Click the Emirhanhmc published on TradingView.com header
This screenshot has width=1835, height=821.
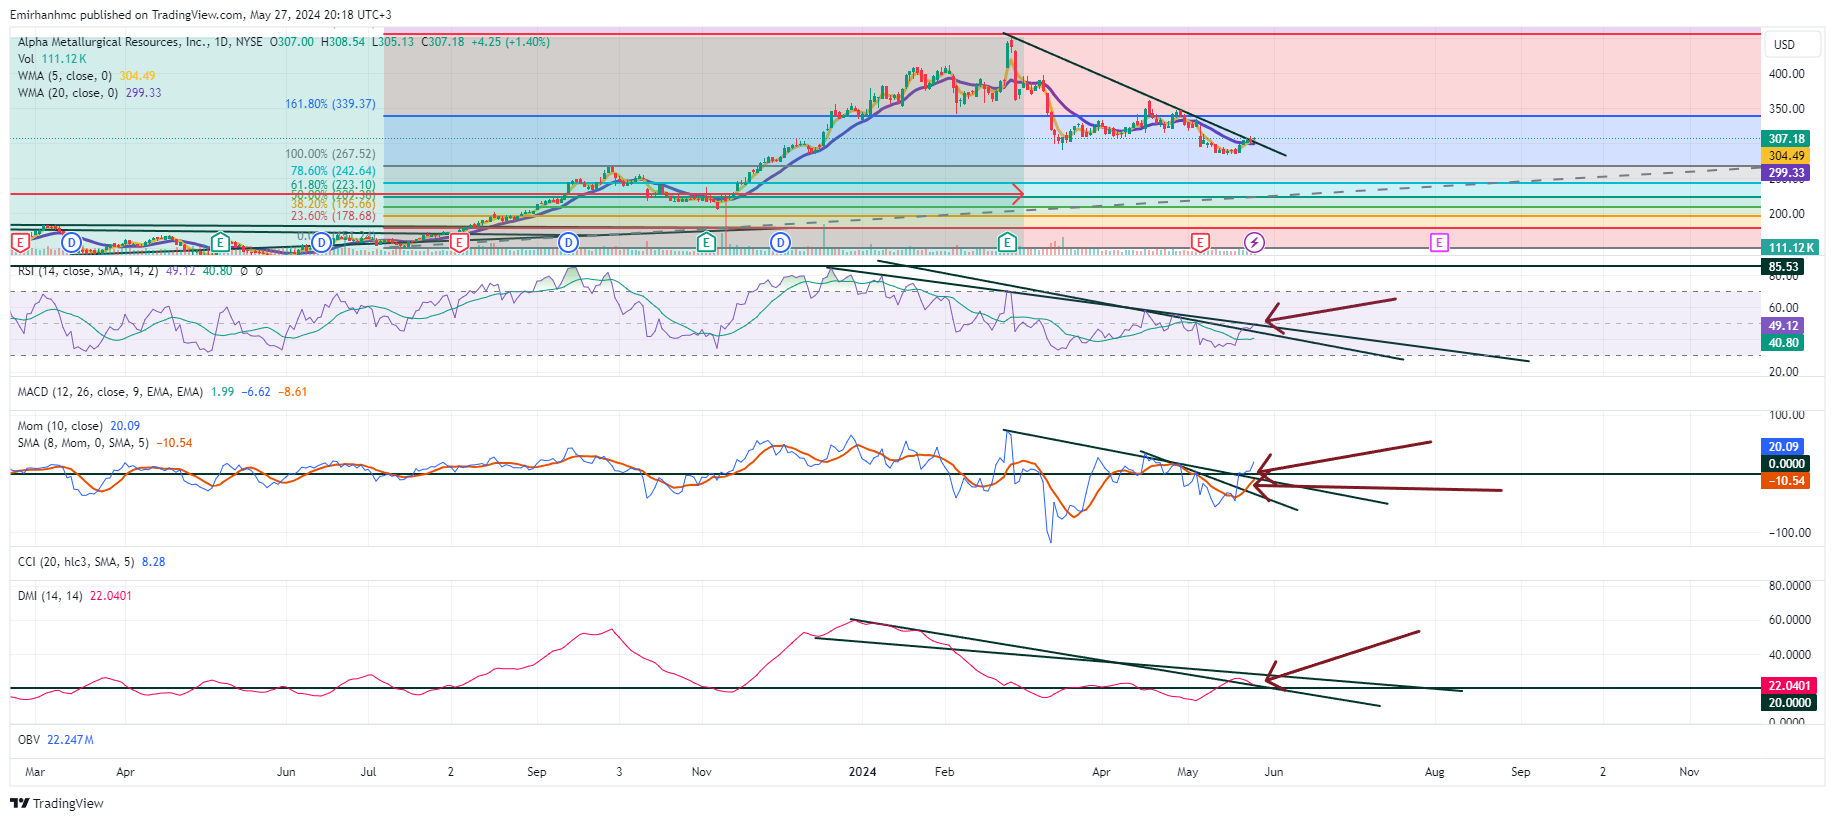click(201, 15)
